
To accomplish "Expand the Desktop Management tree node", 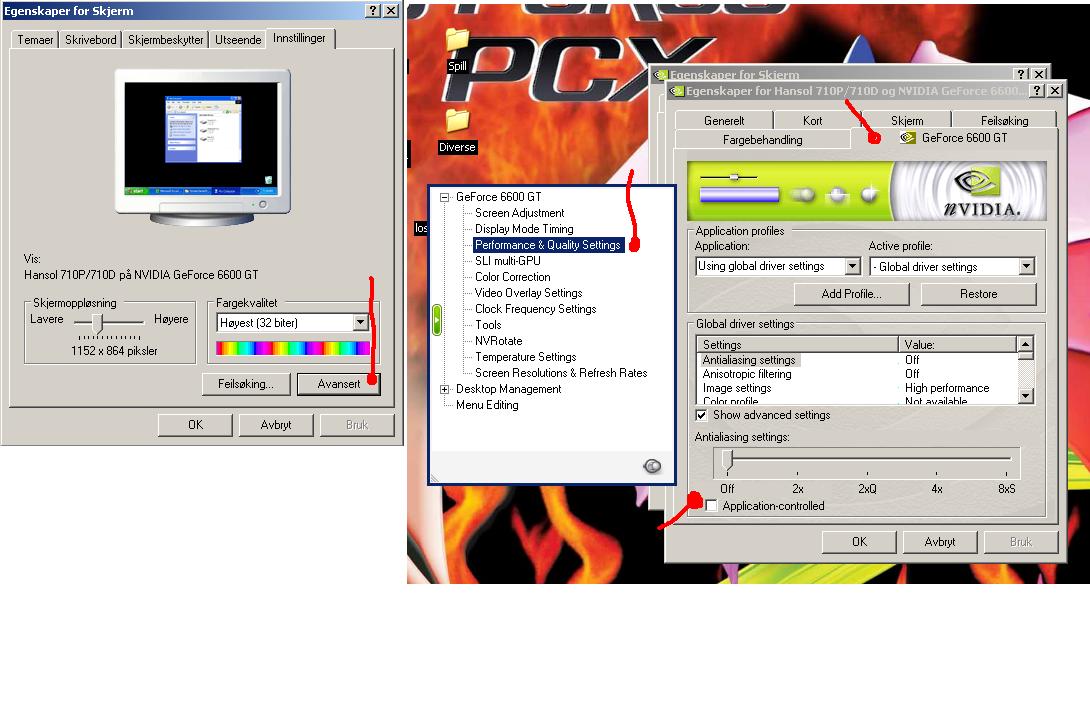I will (444, 389).
